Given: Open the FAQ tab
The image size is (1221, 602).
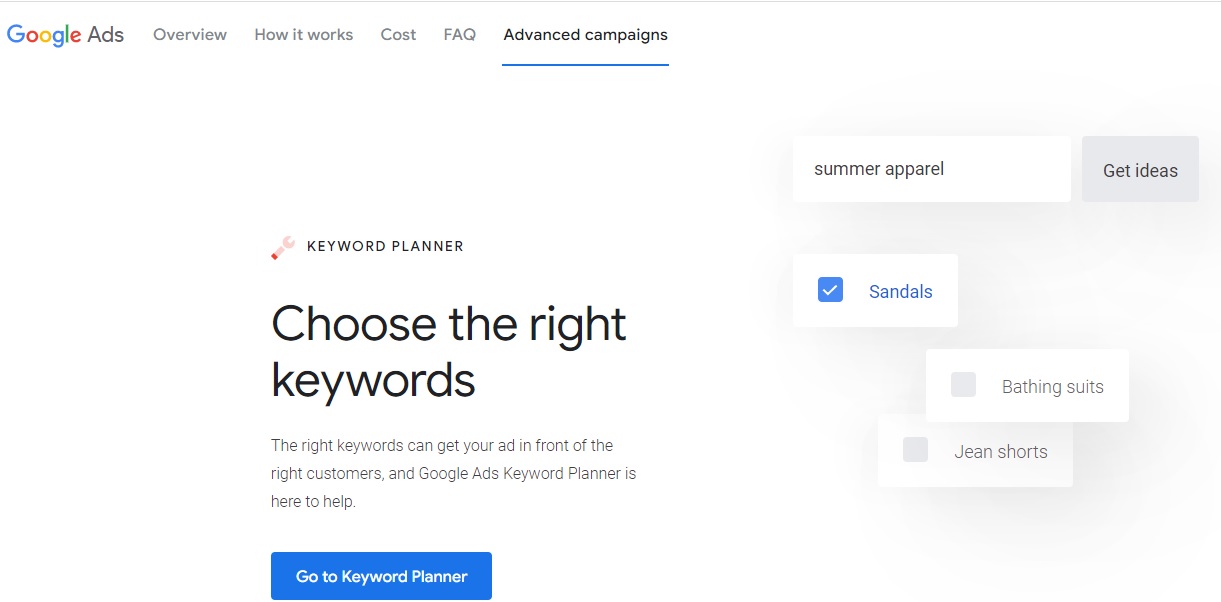Looking at the screenshot, I should 459,35.
